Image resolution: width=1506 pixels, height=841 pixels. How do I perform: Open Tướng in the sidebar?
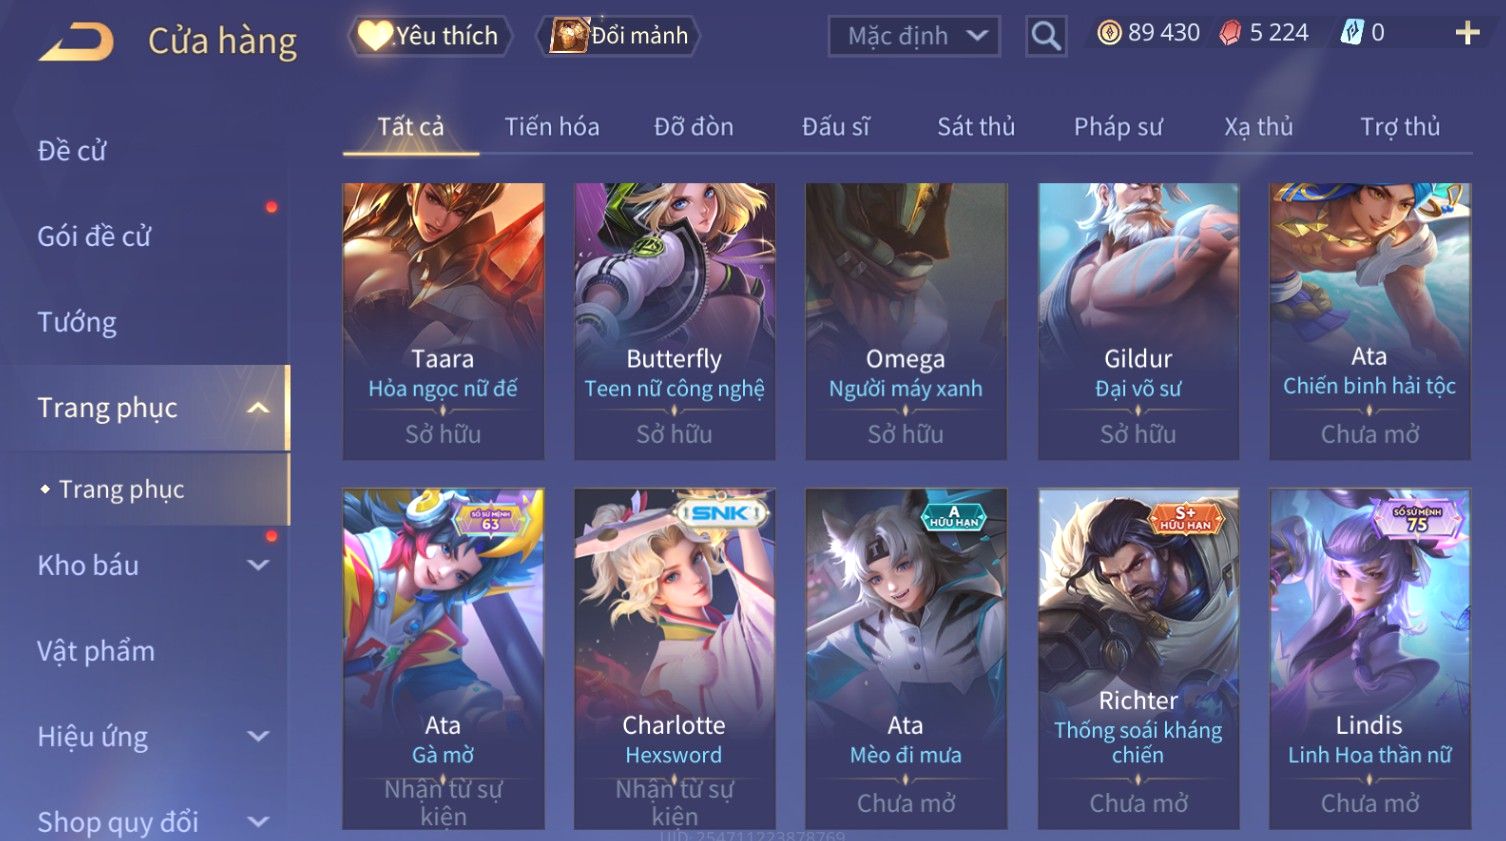point(77,322)
